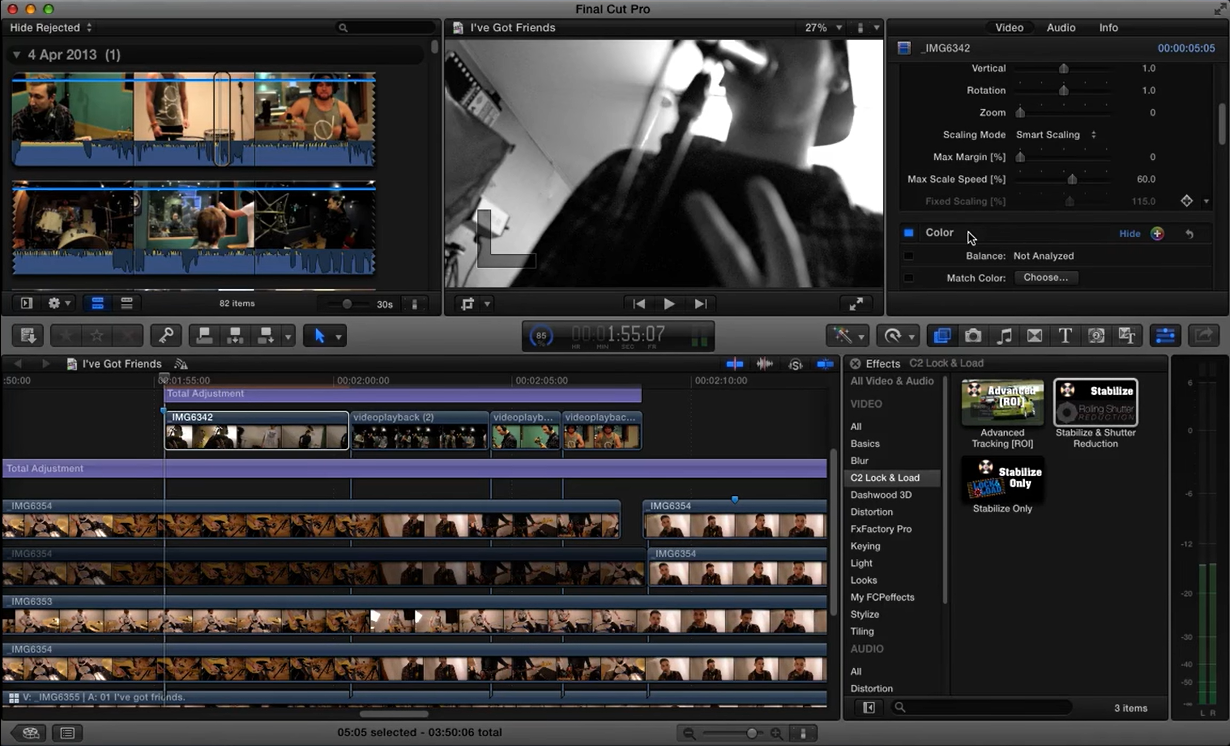The height and width of the screenshot is (746, 1230).
Task: Open the Themes browser icon
Action: [x=1127, y=336]
